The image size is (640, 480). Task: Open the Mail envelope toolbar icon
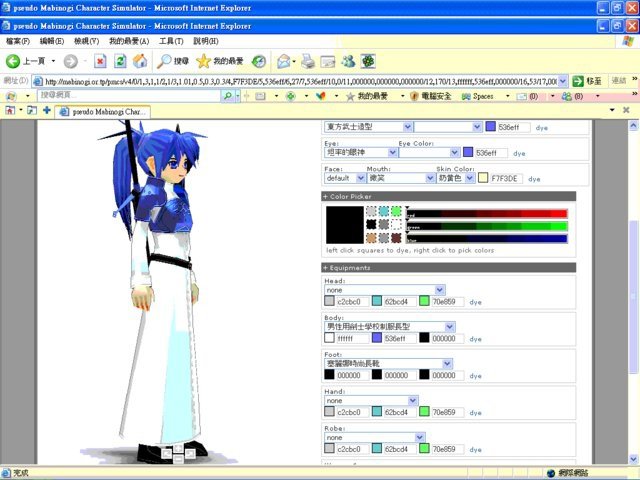(x=284, y=61)
